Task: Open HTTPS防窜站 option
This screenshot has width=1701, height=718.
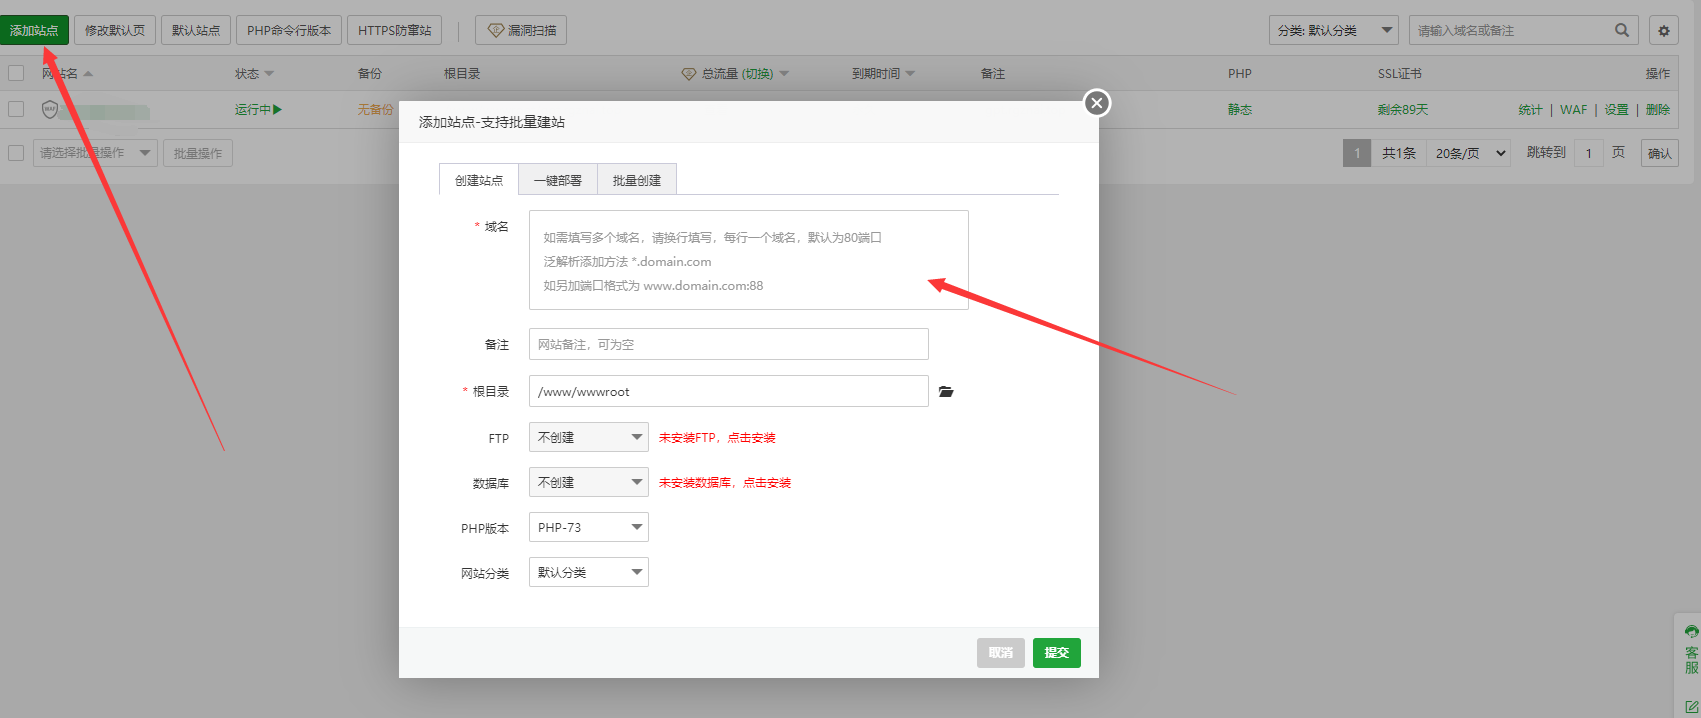Action: (x=395, y=30)
